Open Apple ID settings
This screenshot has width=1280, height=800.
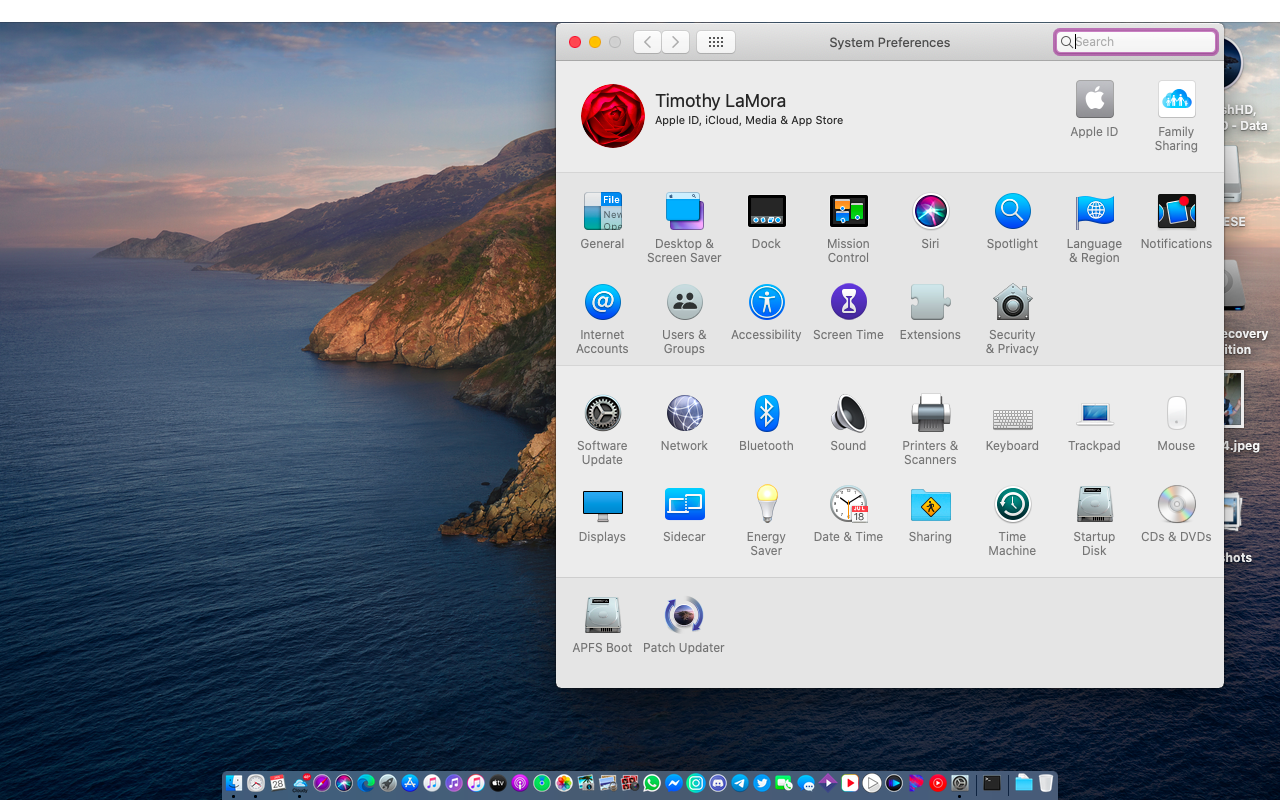[1094, 109]
